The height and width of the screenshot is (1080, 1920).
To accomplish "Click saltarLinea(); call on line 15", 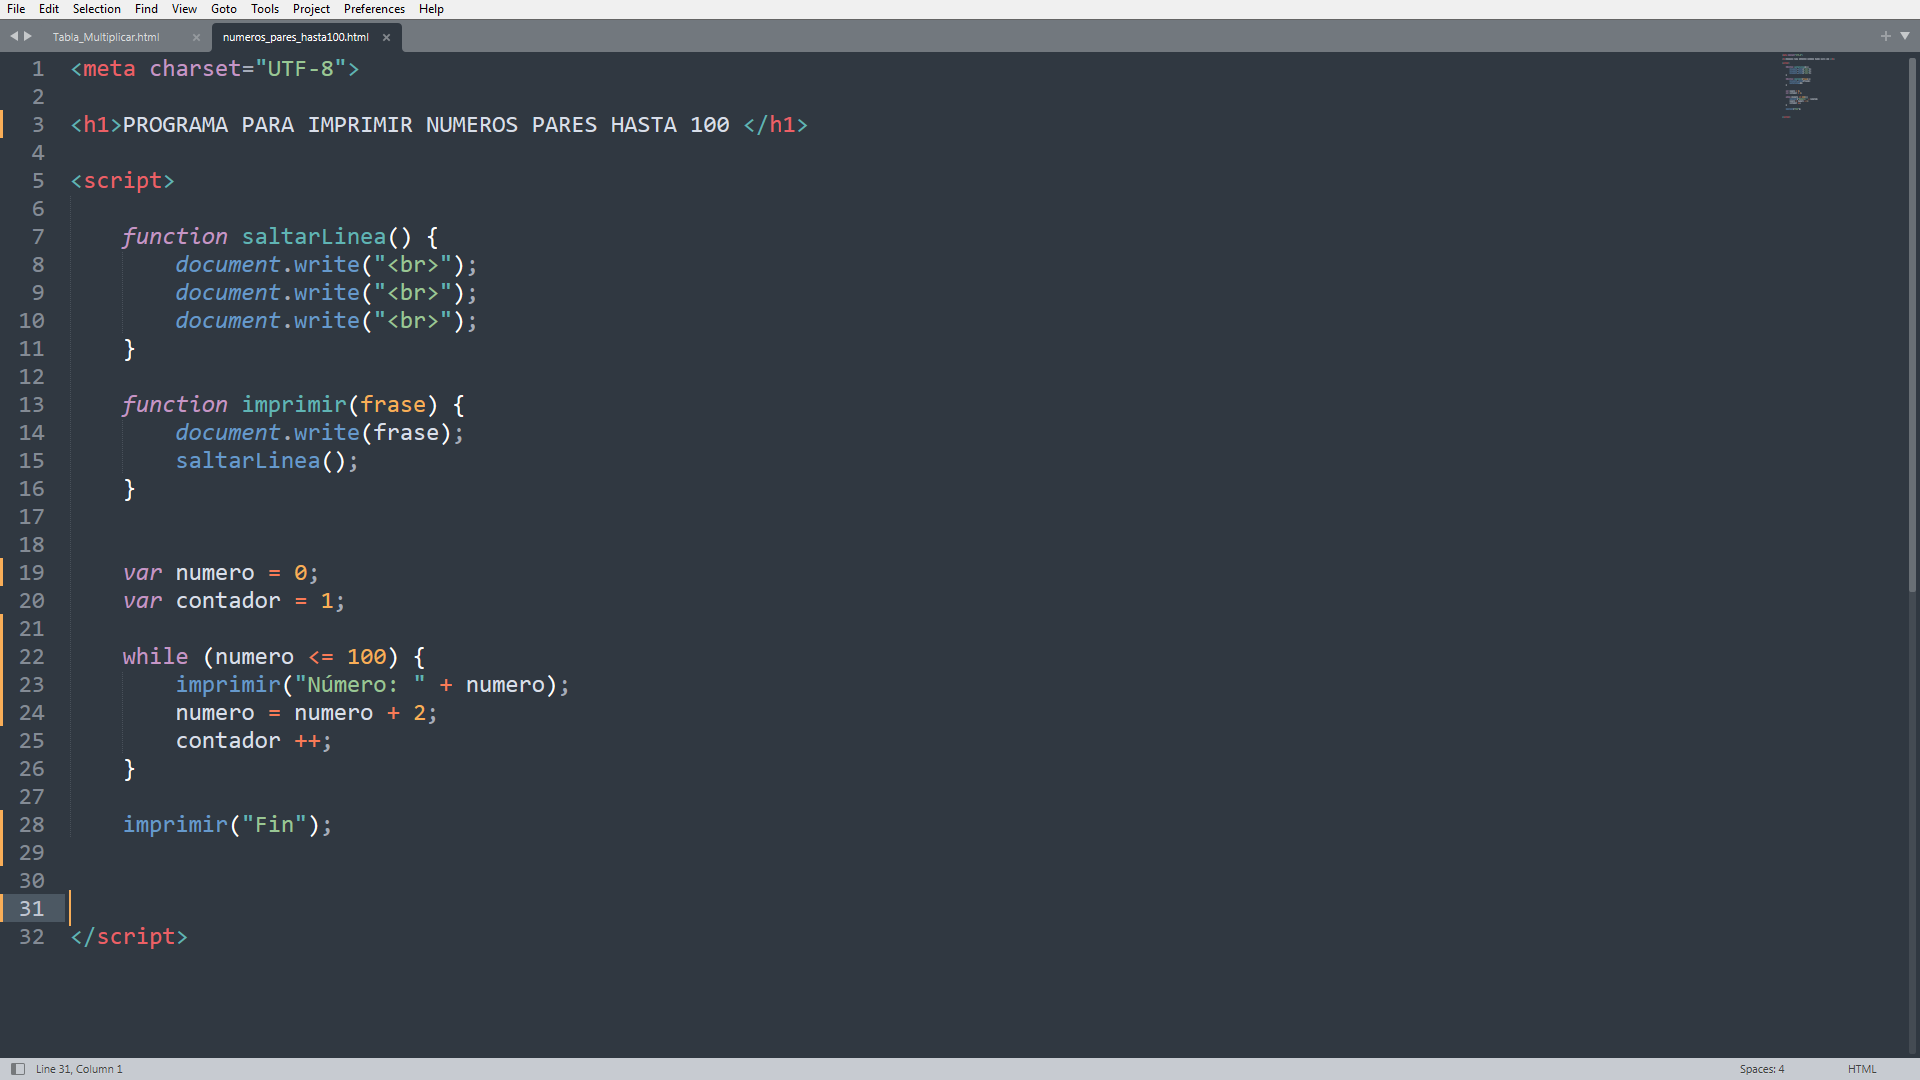I will point(267,461).
